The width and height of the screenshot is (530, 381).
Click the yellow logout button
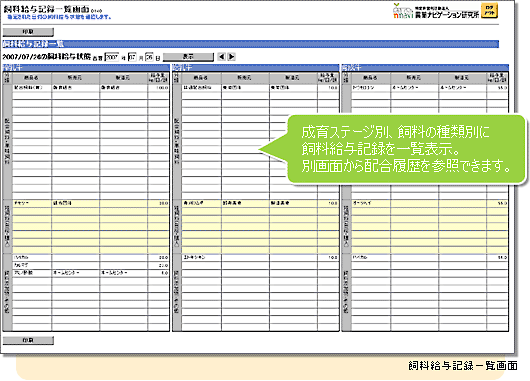(489, 11)
